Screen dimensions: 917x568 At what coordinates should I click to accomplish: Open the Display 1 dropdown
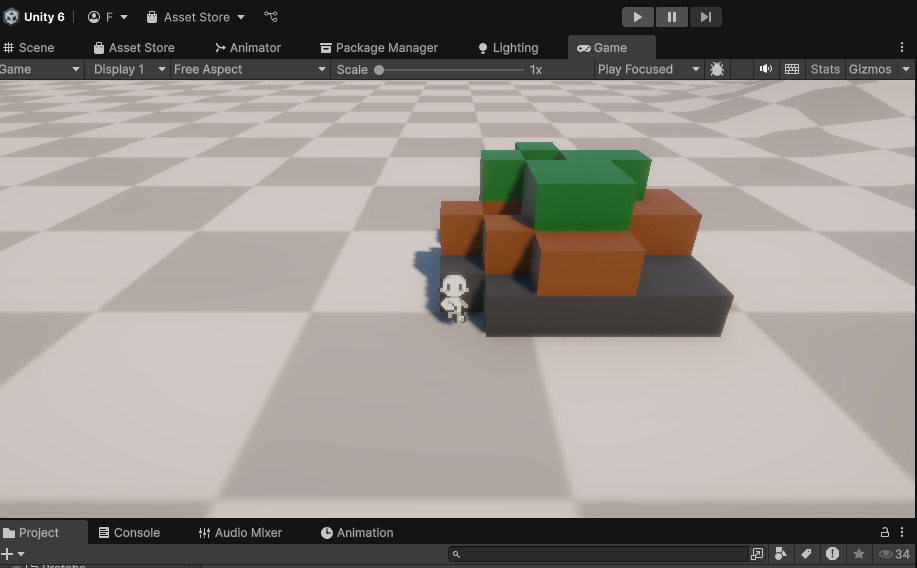[129, 69]
